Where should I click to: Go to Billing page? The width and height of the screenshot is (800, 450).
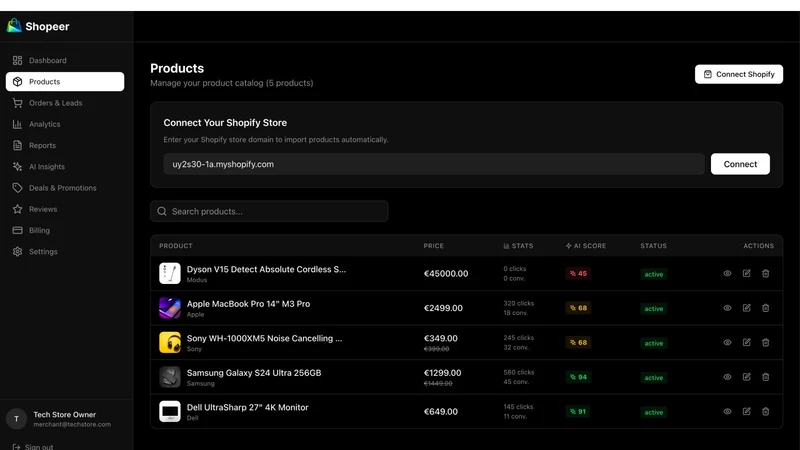pos(65,231)
